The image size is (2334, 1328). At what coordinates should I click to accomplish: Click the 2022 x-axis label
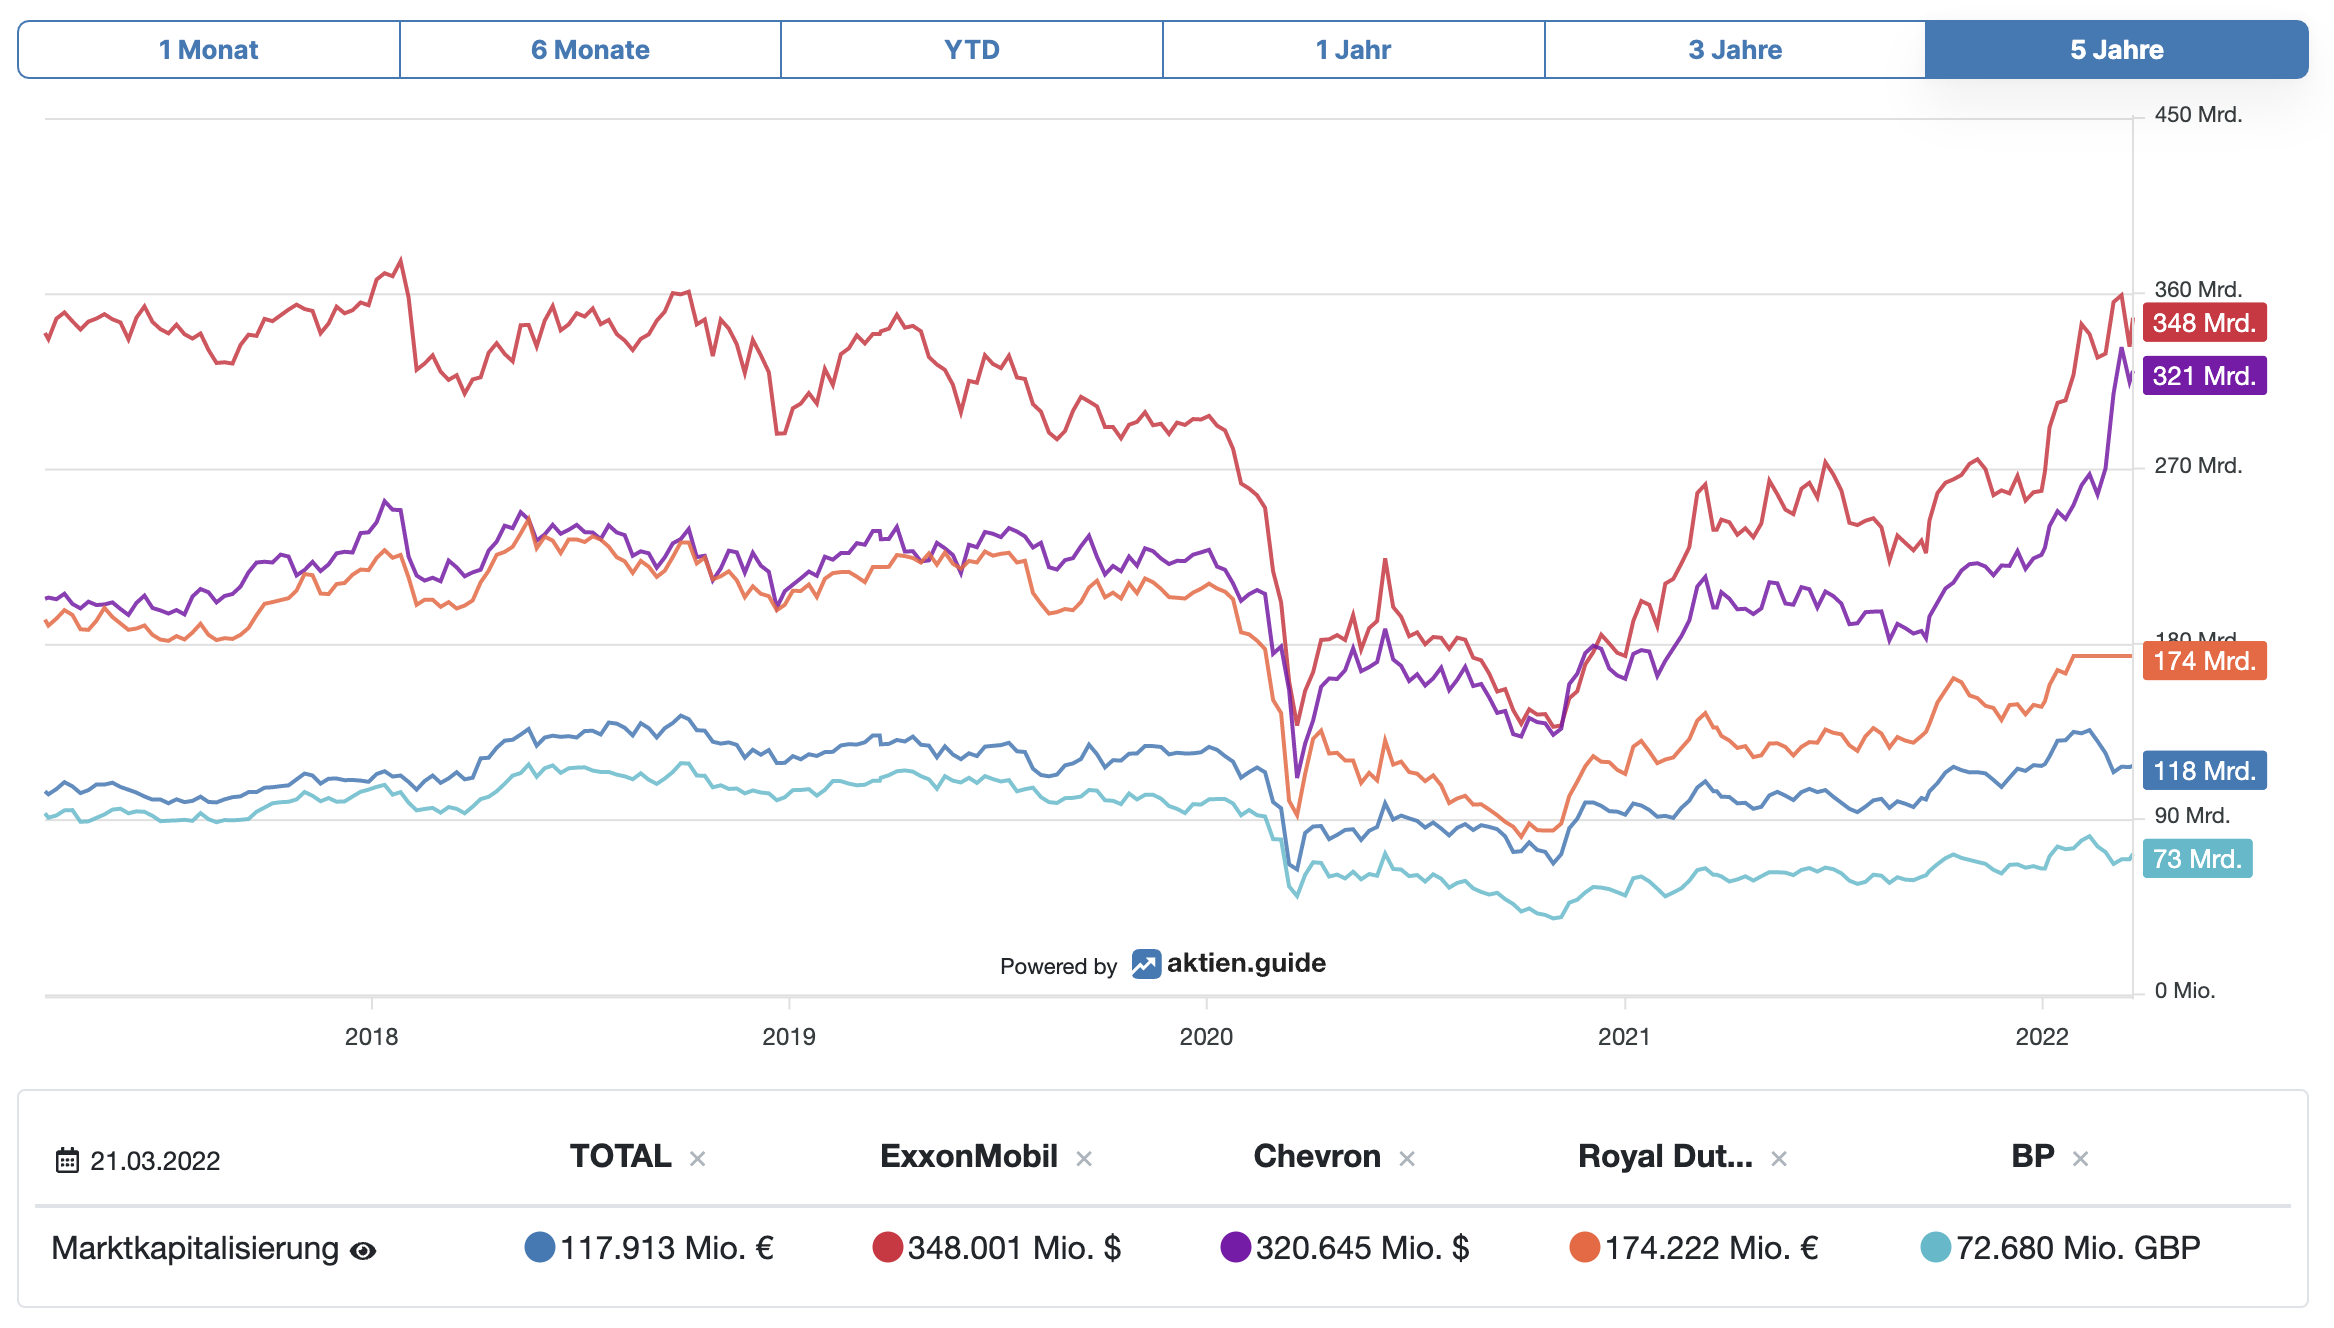pyautogui.click(x=2042, y=1037)
